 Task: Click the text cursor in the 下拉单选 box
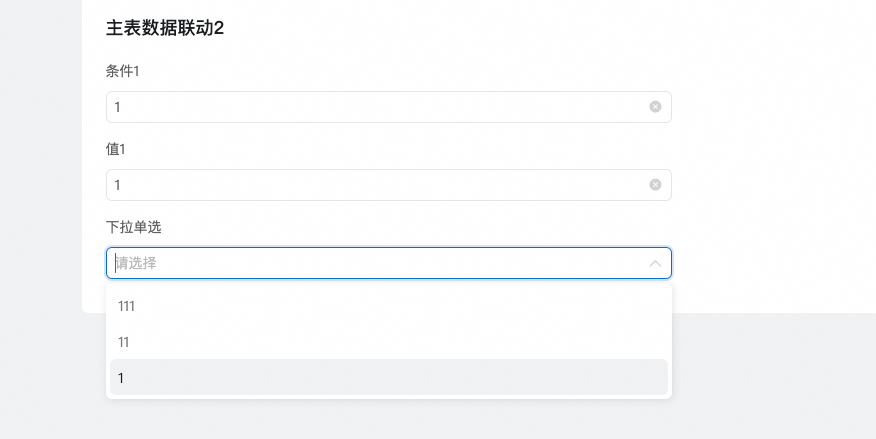tap(115, 263)
